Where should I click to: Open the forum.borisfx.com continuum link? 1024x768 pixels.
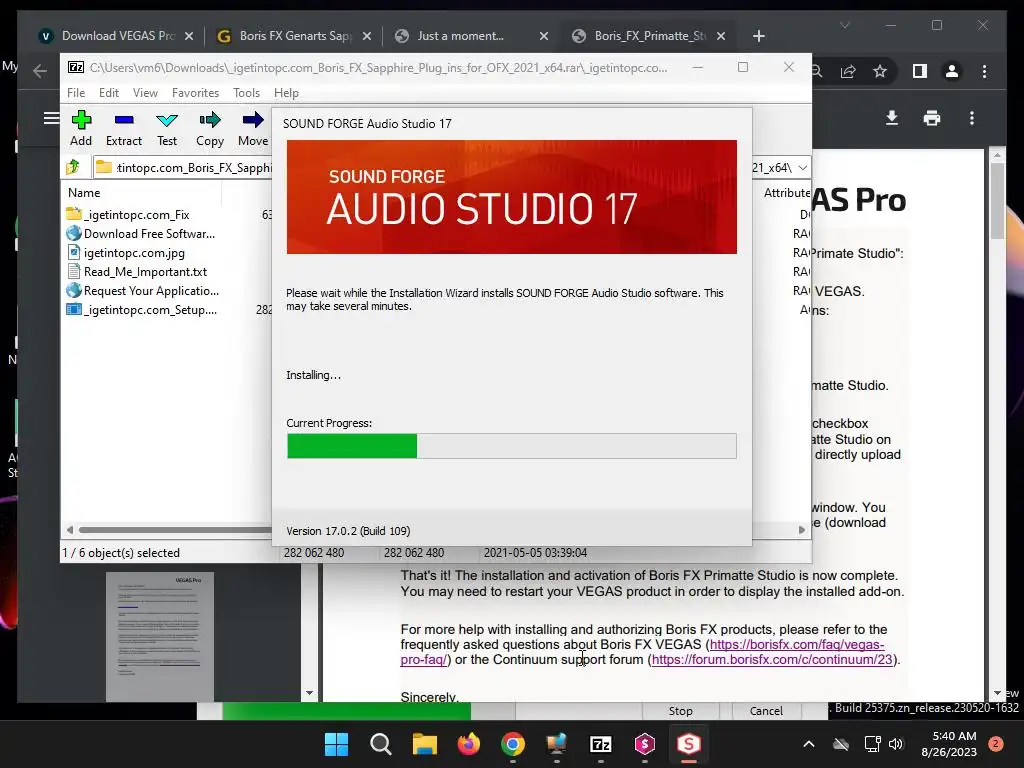click(772, 660)
